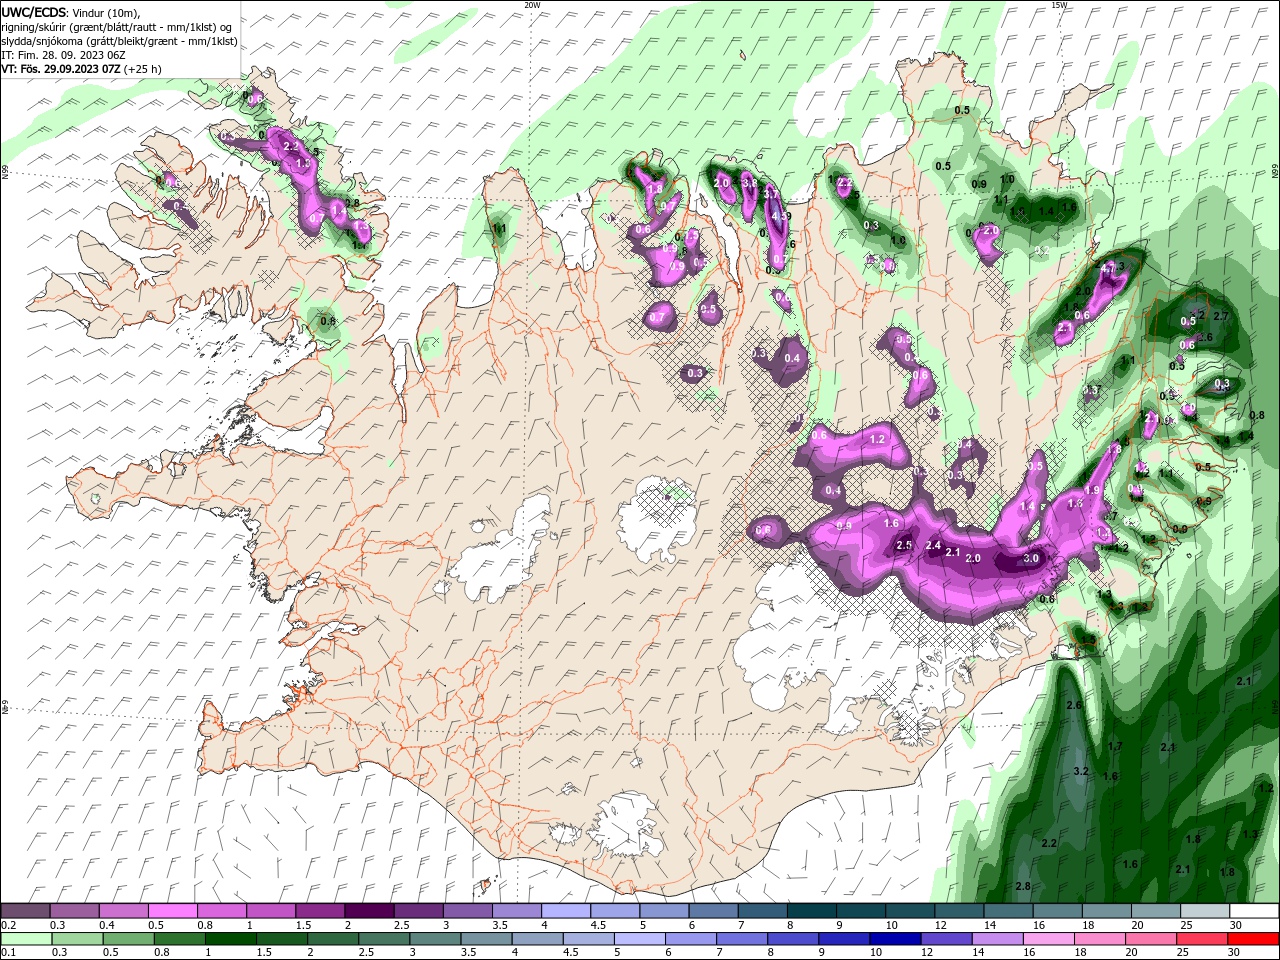Click the 'rigning/skúrir' legend description line
This screenshot has width=1280, height=960.
click(117, 27)
